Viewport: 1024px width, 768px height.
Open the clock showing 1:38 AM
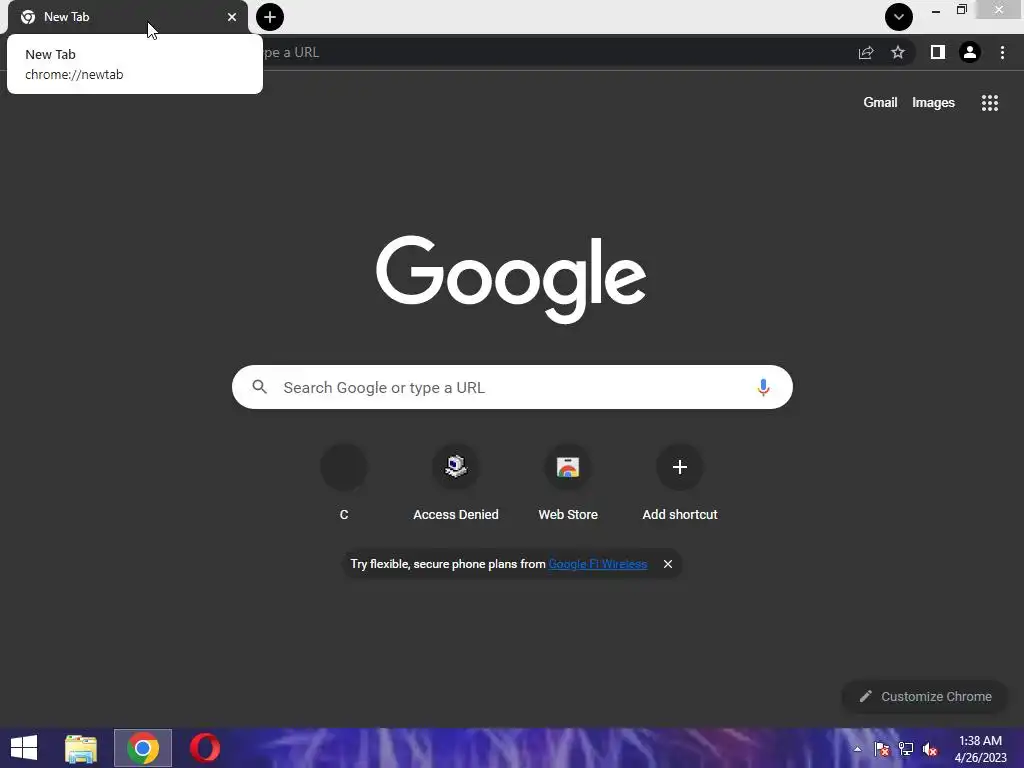tap(980, 749)
